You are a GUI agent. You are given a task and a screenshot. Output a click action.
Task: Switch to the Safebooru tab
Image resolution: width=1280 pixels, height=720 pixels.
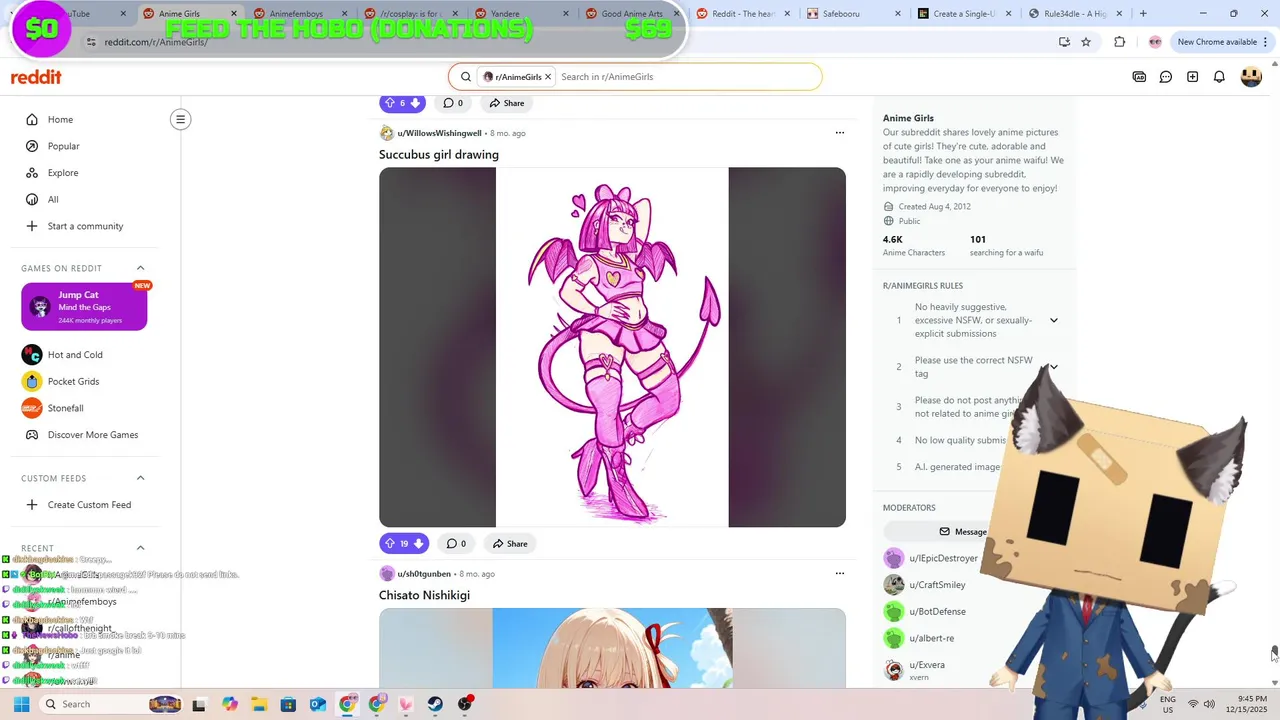pyautogui.click(x=856, y=14)
